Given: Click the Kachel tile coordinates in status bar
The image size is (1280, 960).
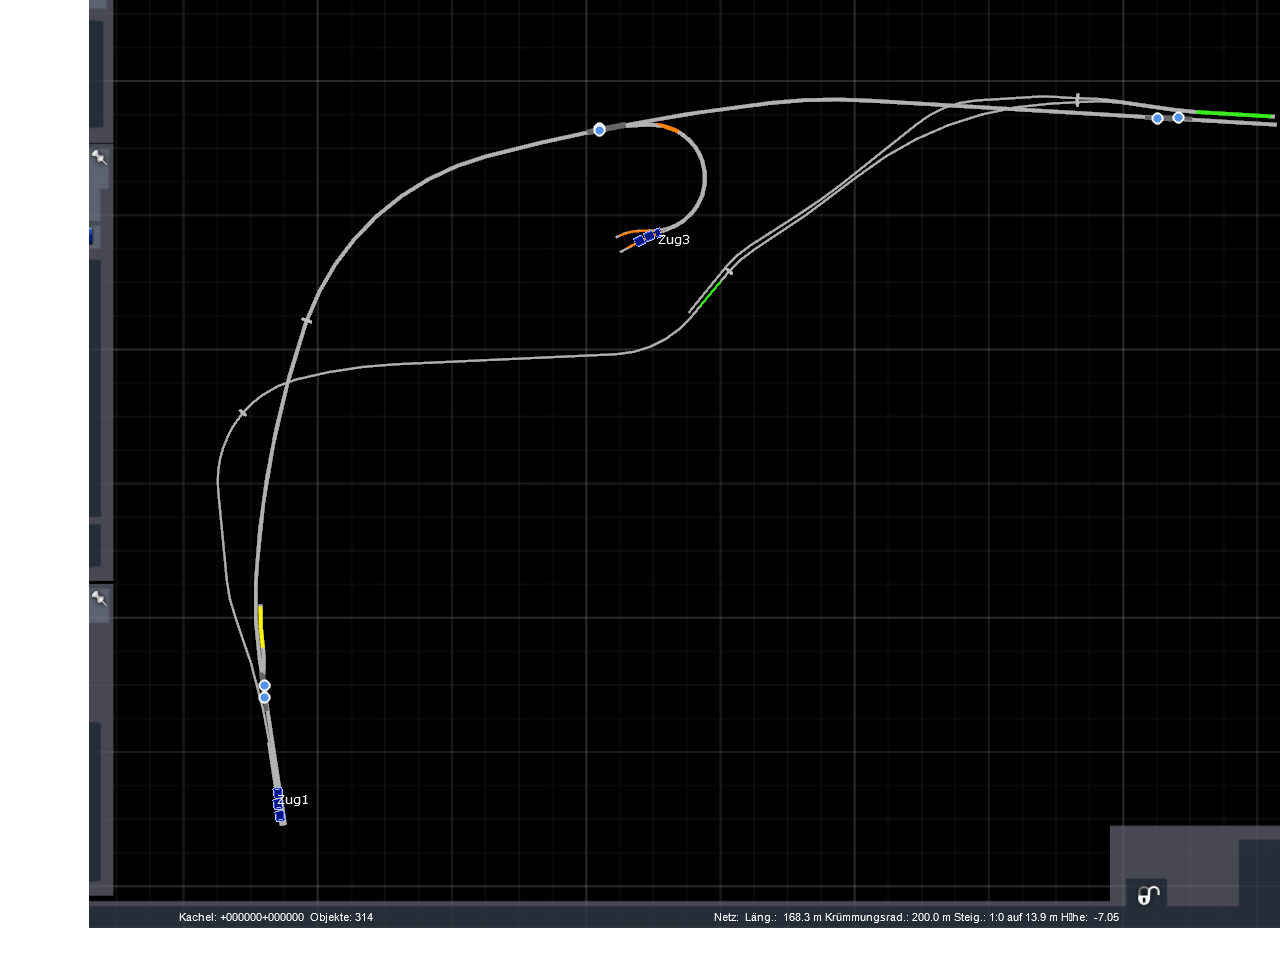Looking at the screenshot, I should (241, 917).
